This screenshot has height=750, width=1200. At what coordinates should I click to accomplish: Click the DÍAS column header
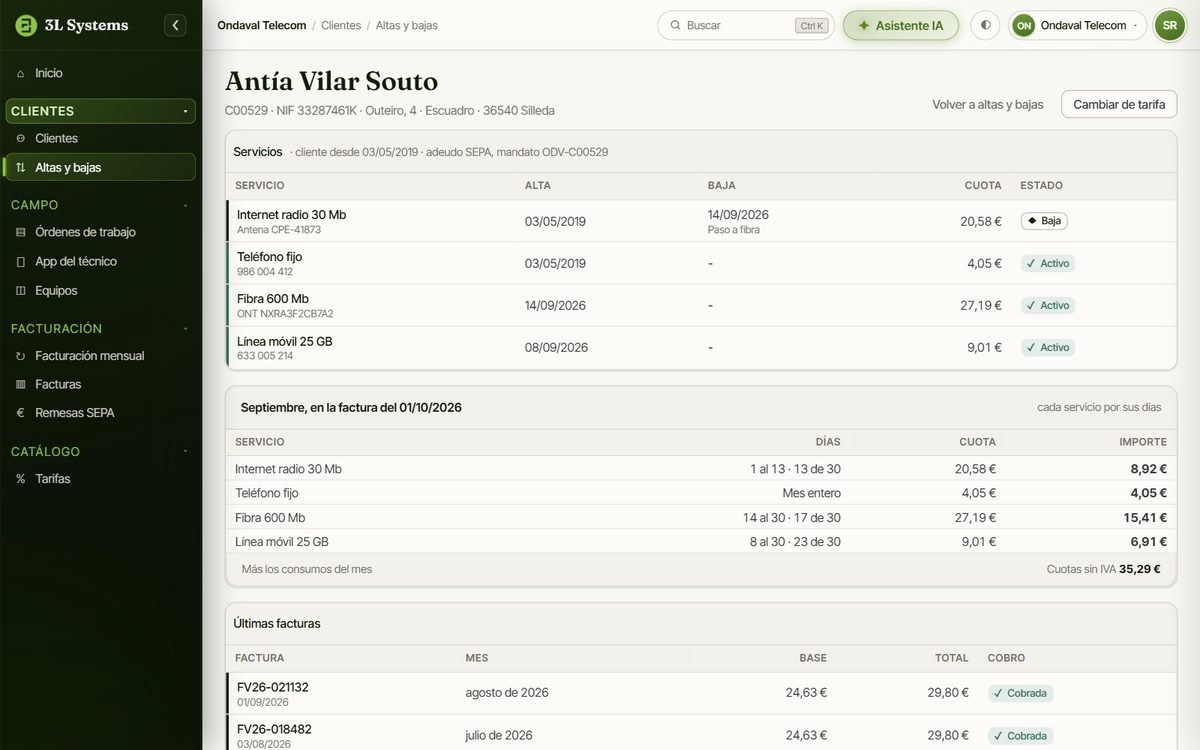[x=828, y=442]
